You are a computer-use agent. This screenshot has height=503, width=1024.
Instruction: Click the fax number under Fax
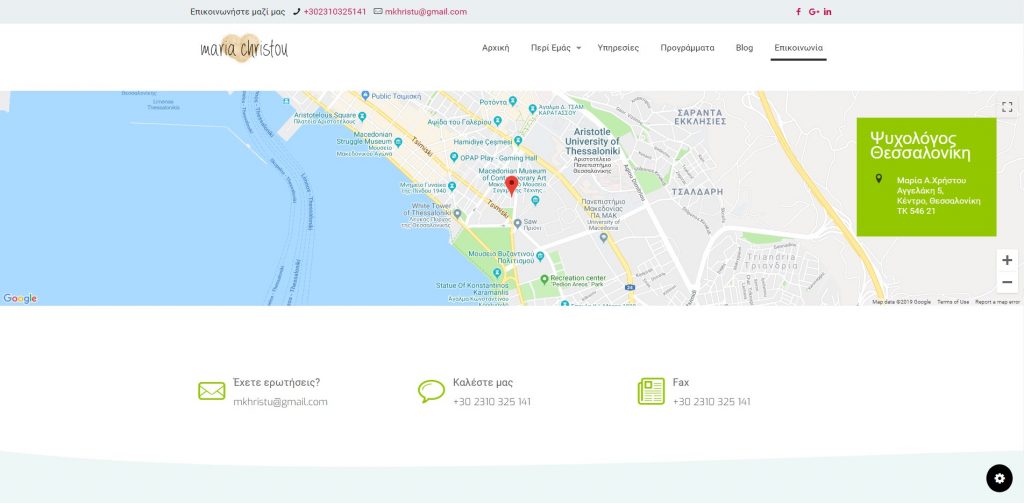tap(712, 402)
